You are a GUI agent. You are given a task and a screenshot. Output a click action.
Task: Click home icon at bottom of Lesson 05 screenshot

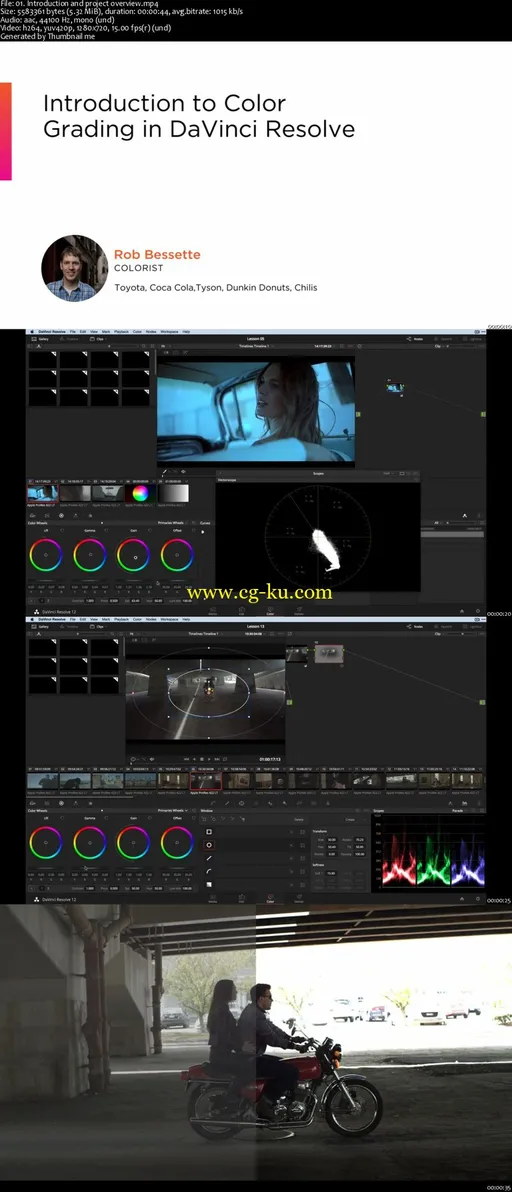pyautogui.click(x=463, y=610)
